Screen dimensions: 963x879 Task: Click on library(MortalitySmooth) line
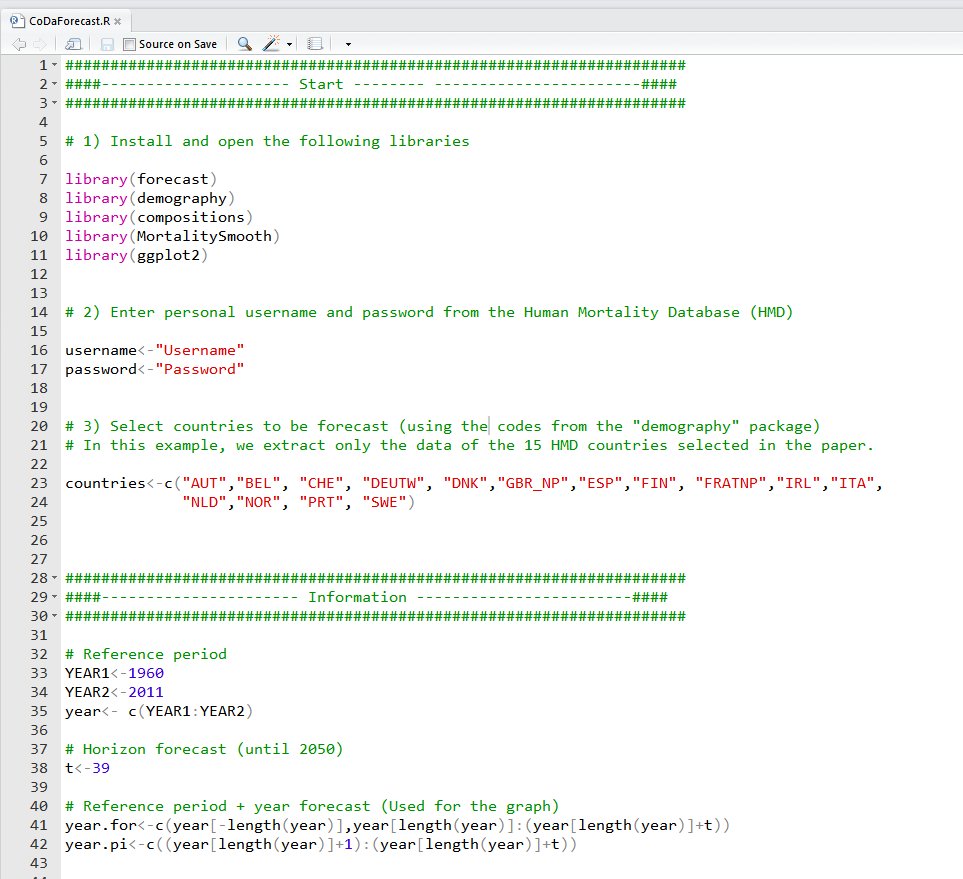[173, 236]
